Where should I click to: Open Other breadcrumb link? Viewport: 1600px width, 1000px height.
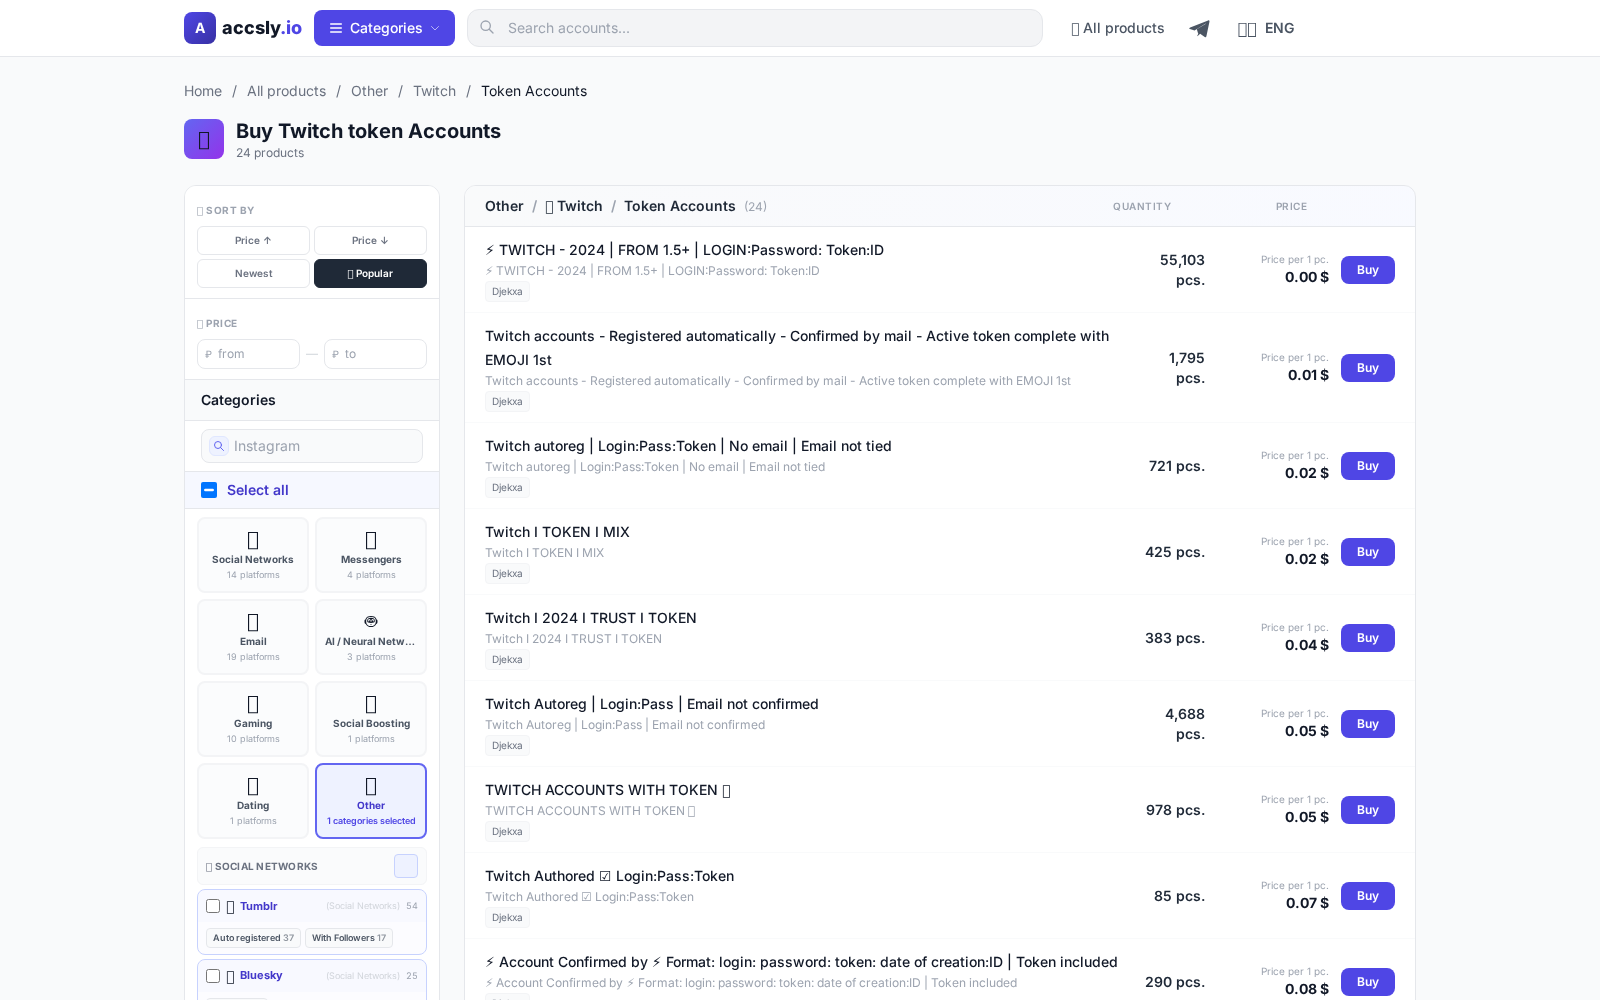pyautogui.click(x=369, y=91)
